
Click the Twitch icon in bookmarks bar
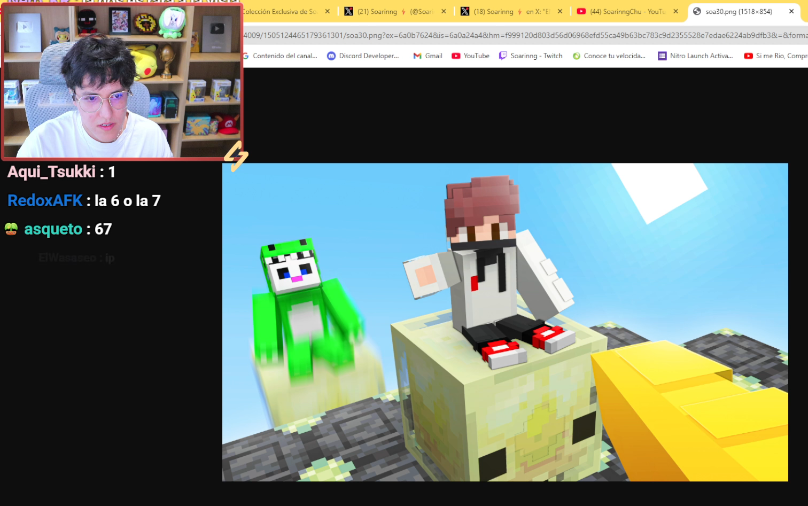tap(503, 56)
